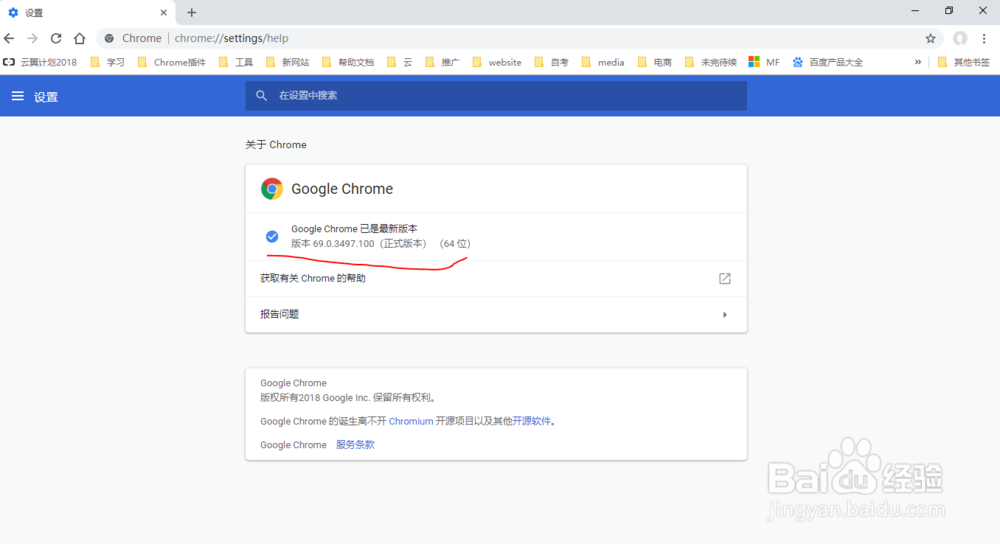
Task: Select the 设置 browser tab
Action: coord(87,13)
